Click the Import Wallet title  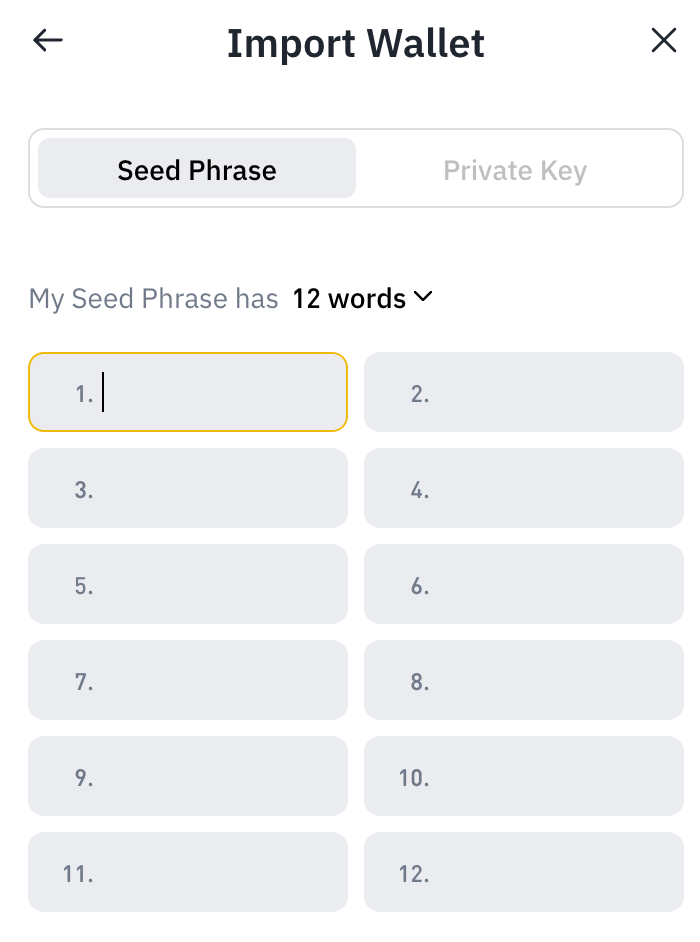coord(356,43)
